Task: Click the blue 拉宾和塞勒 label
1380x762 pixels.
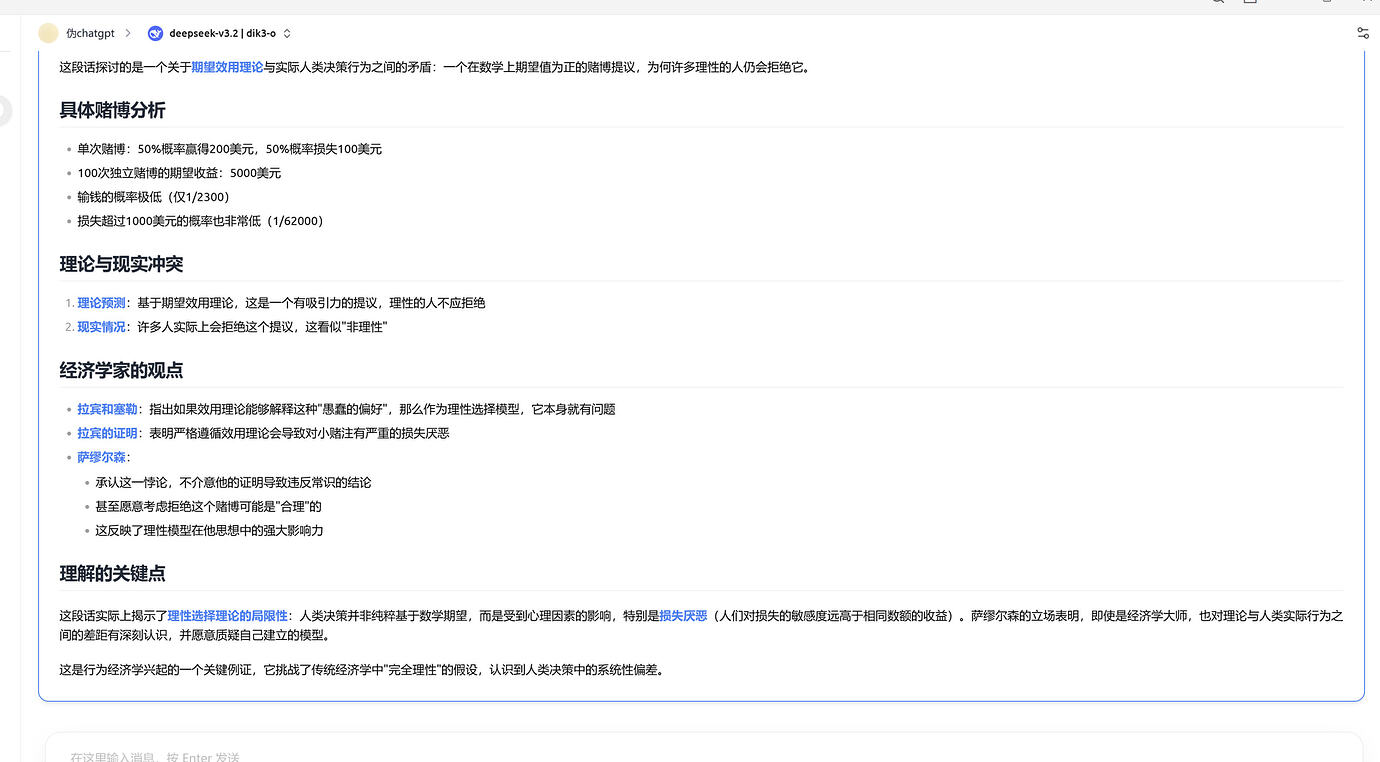Action: pyautogui.click(x=107, y=409)
